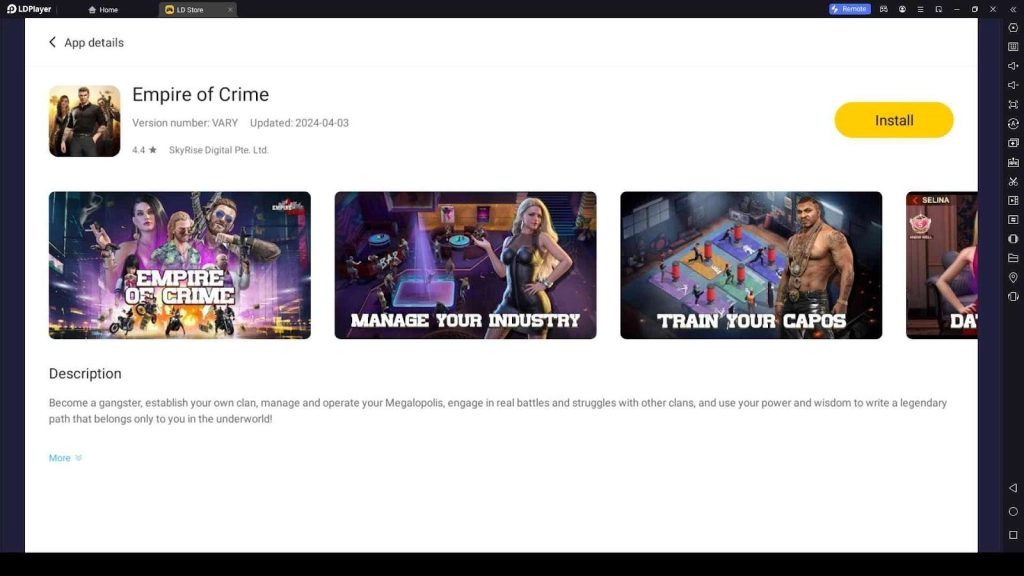Screen dimensions: 1024x576
Task: Open the Manage Your Industry screenshot
Action: point(465,265)
